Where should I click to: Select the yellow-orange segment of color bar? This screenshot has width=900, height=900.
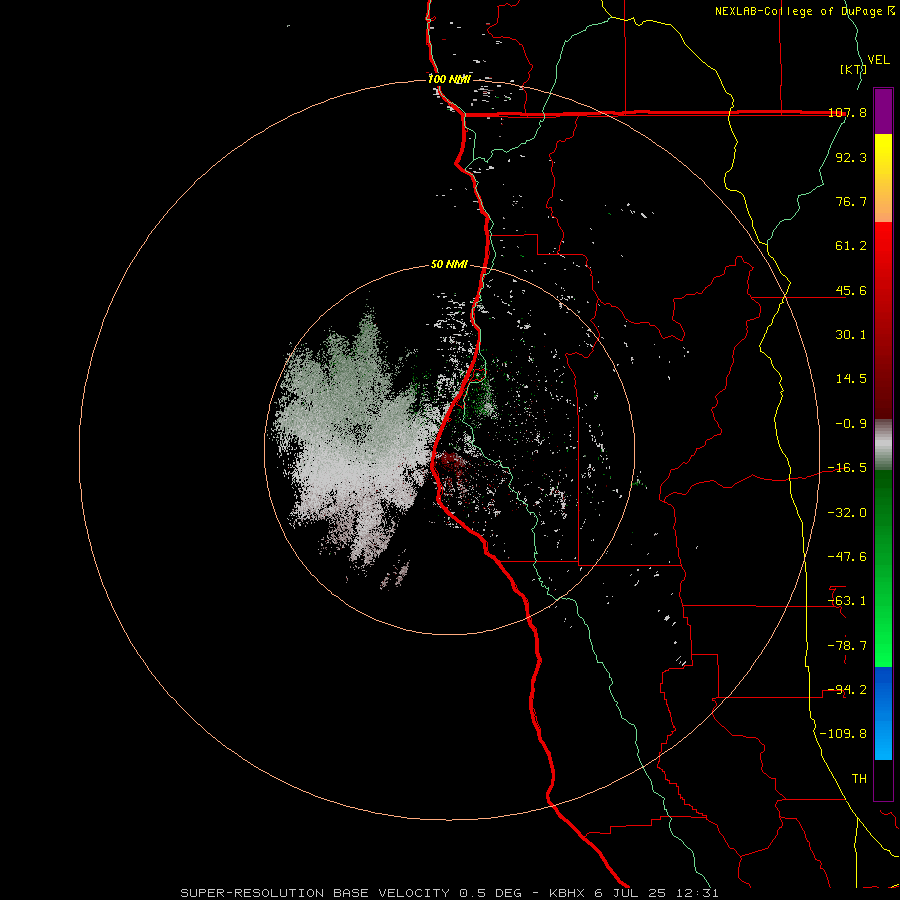(883, 178)
